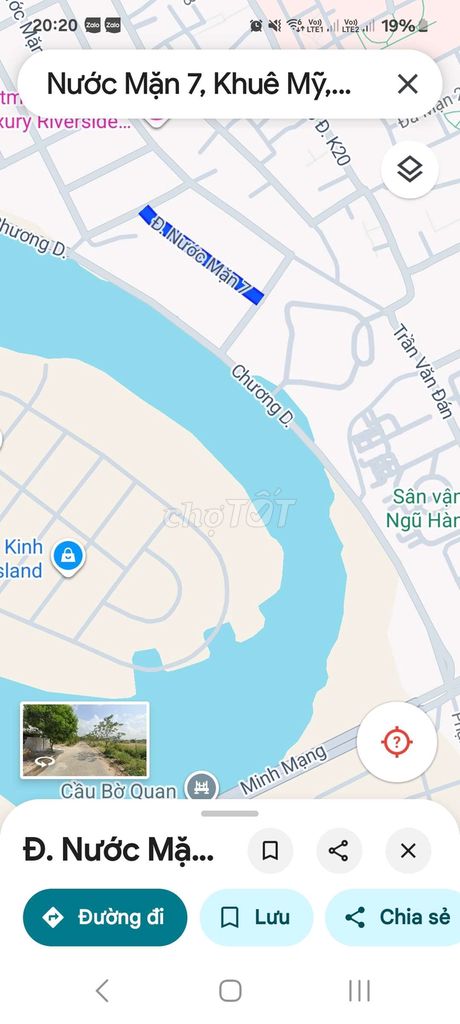Tap the Lưu save chip
This screenshot has width=460, height=1024.
pos(256,918)
